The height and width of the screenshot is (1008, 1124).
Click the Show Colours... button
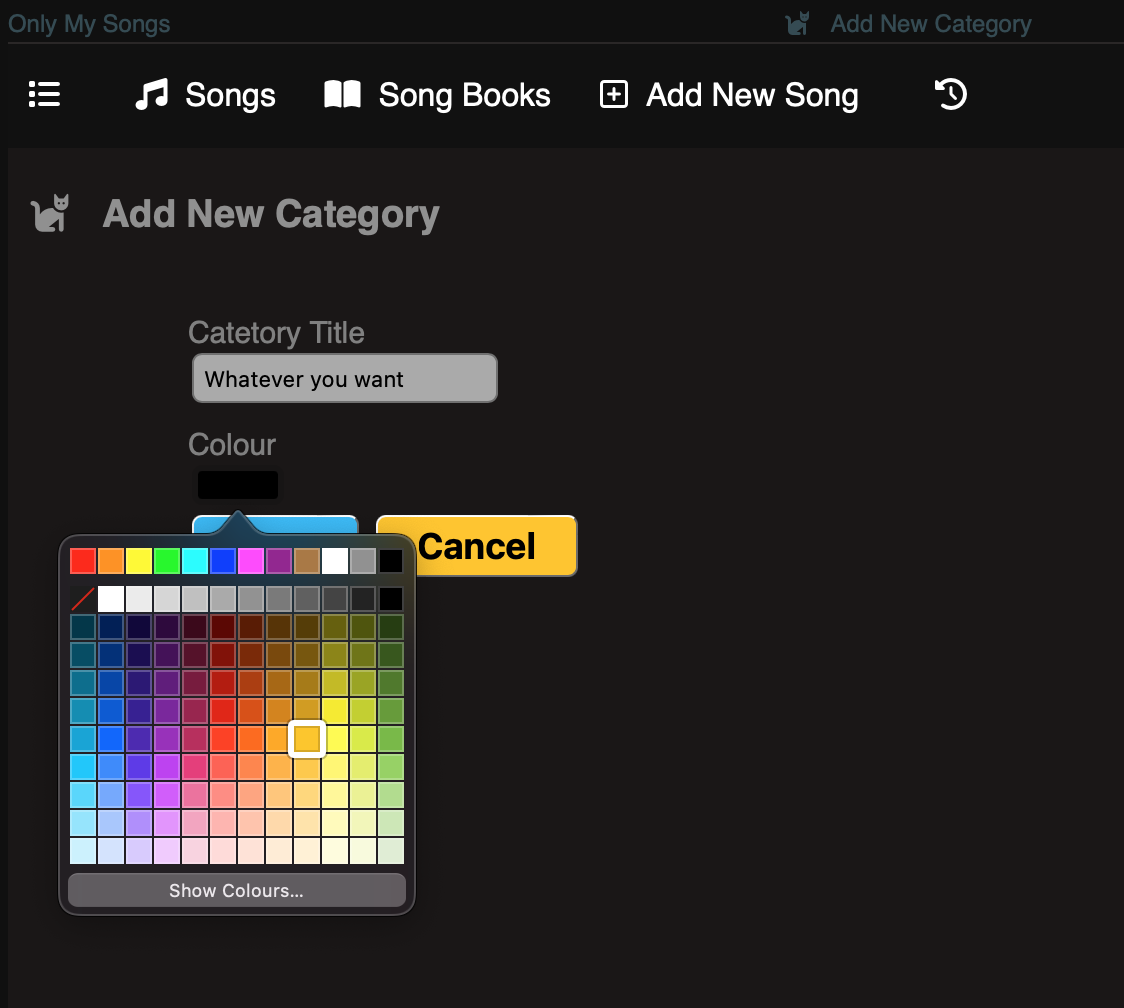(236, 890)
